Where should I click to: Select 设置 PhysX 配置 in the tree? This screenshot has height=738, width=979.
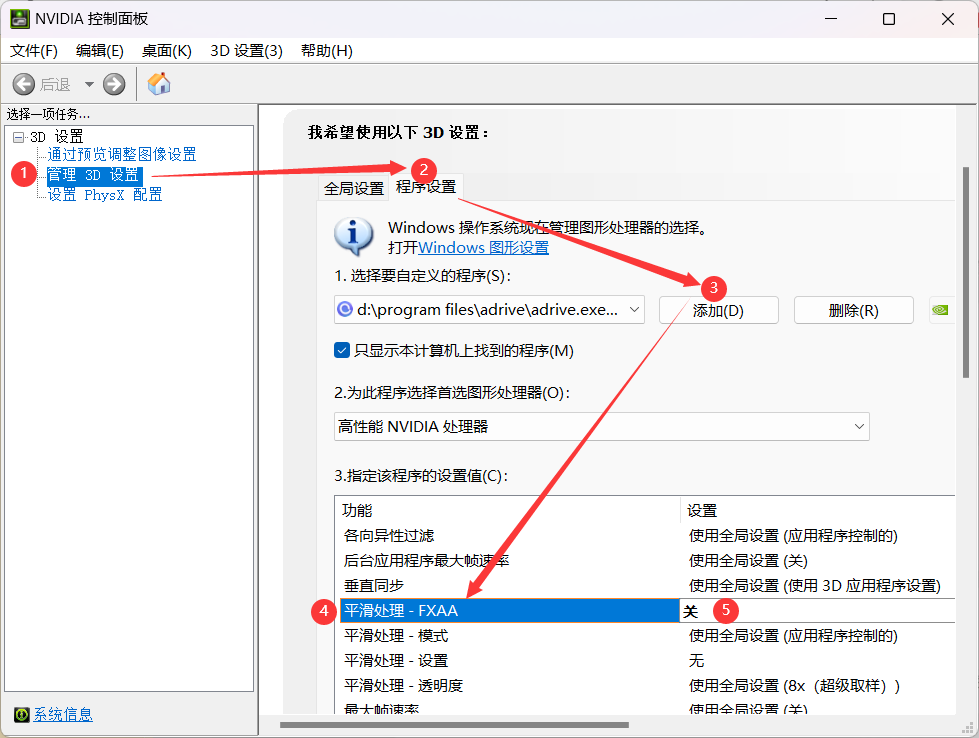click(x=105, y=195)
